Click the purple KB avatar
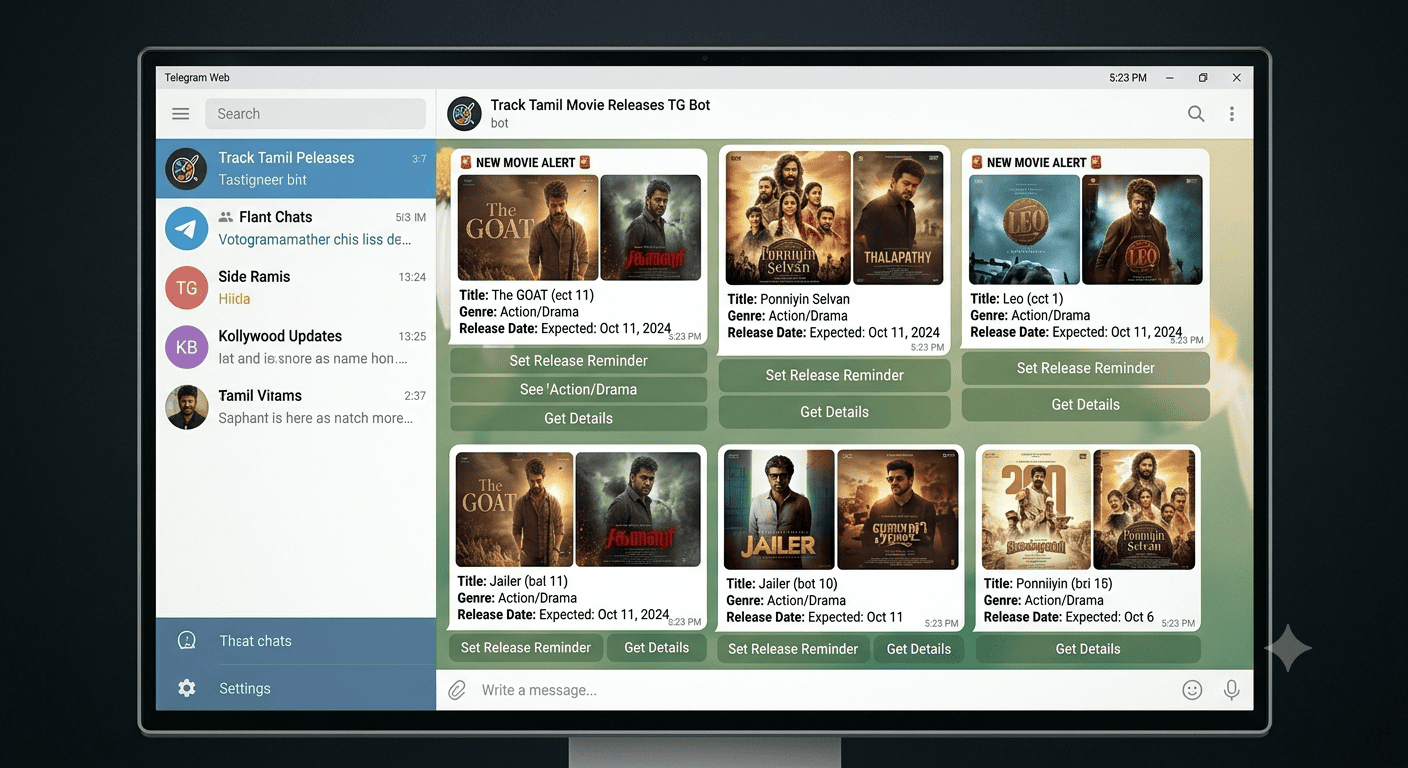 [x=187, y=348]
